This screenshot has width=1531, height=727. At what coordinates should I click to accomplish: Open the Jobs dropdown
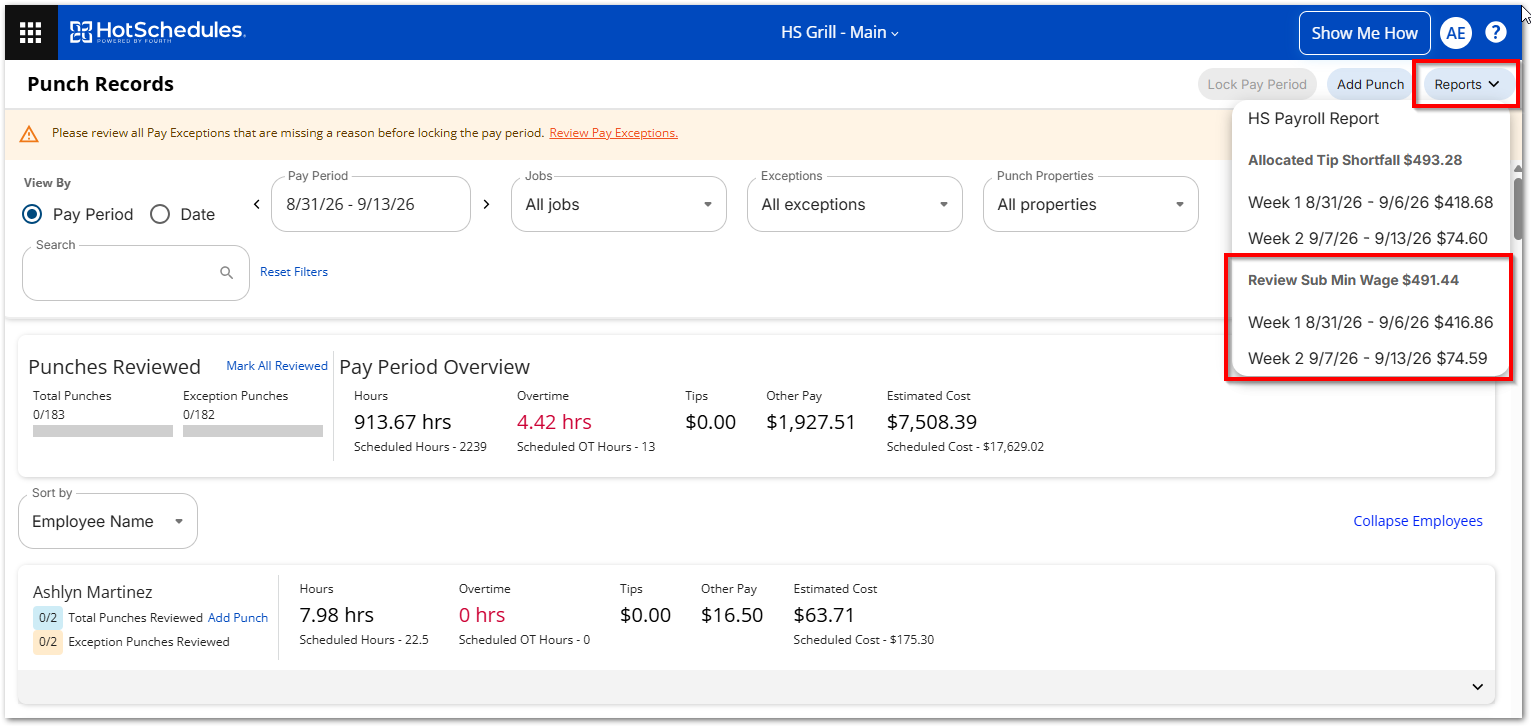pos(619,204)
